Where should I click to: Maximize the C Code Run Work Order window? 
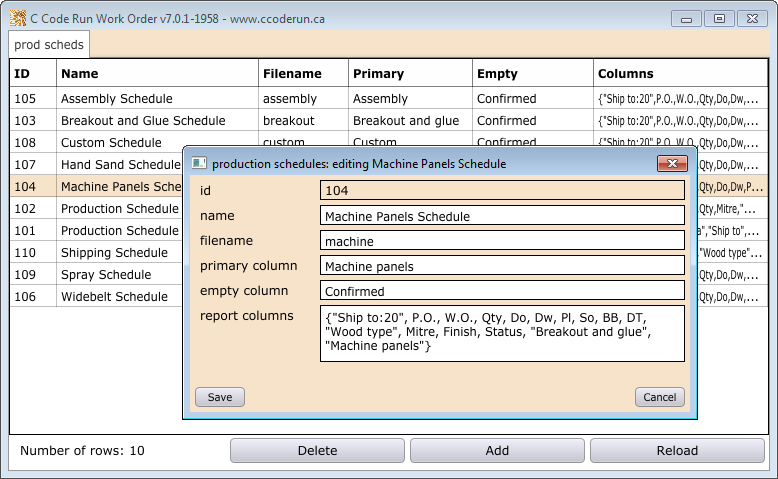tap(719, 19)
